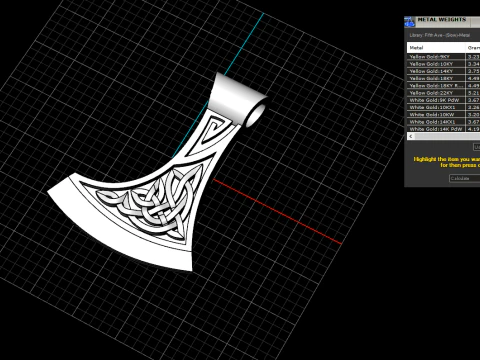Image resolution: width=480 pixels, height=360 pixels.
Task: Select the Yellow Gold:10KY row
Action: (x=443, y=64)
